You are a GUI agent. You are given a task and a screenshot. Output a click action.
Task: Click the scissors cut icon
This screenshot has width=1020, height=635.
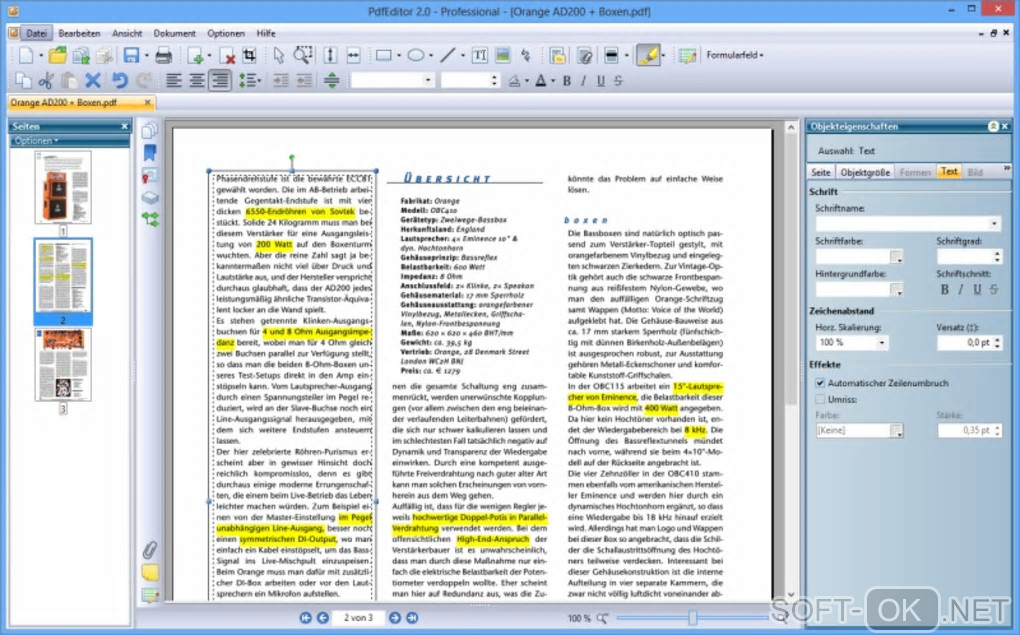point(46,81)
